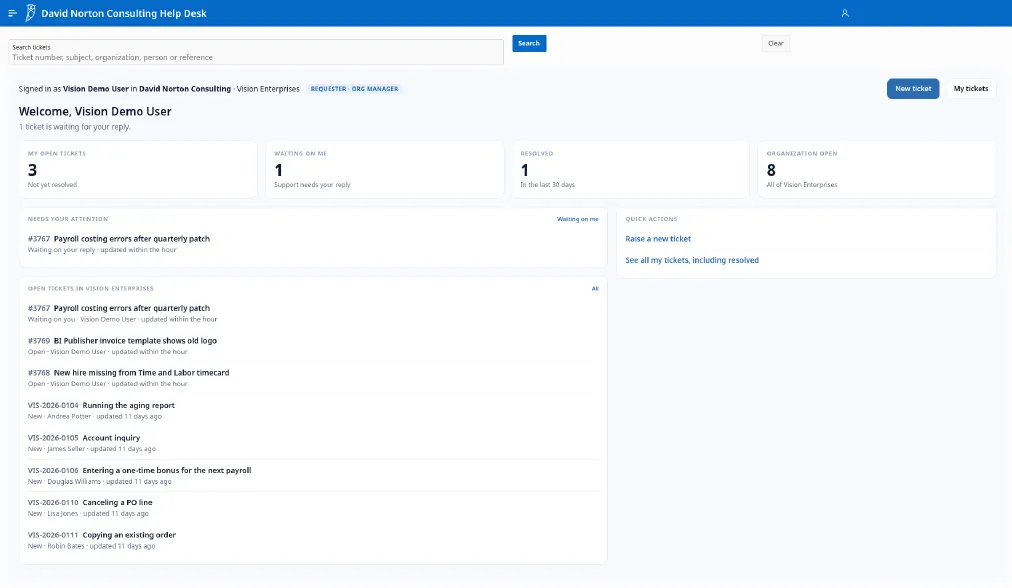
Task: Click '1 ticket is waiting for your reply'
Action: 75,127
